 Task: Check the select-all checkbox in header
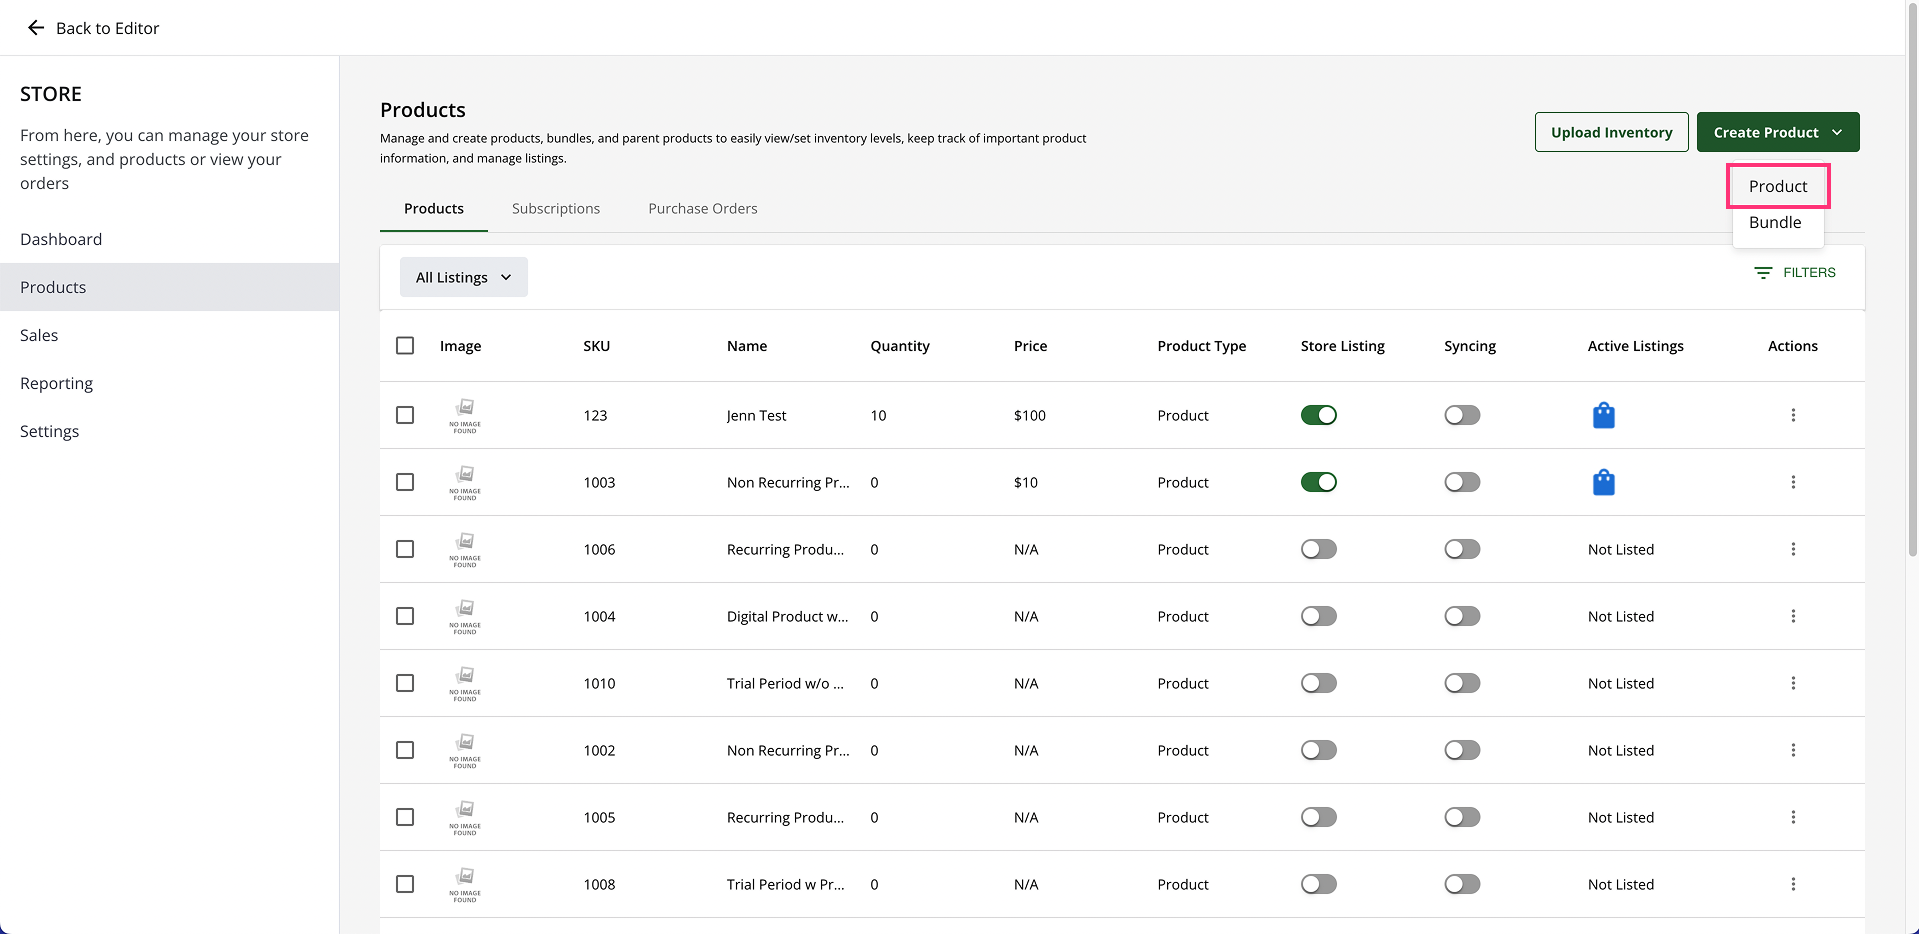click(405, 346)
